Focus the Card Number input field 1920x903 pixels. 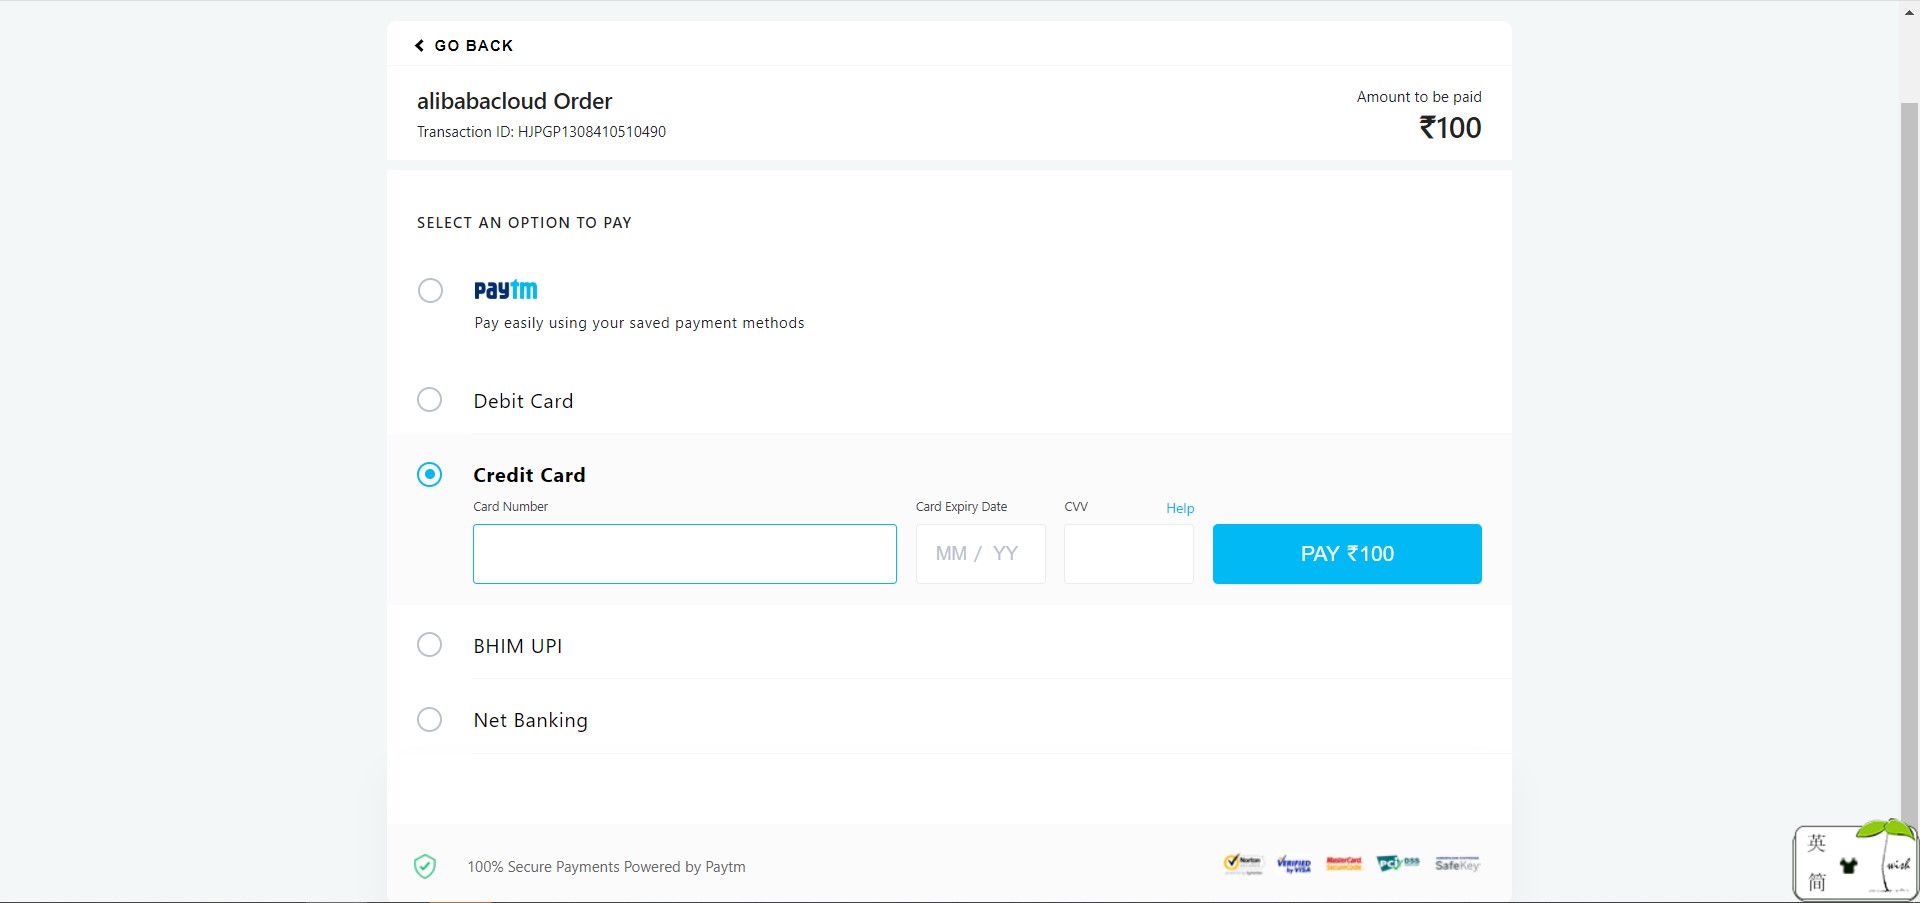[684, 554]
